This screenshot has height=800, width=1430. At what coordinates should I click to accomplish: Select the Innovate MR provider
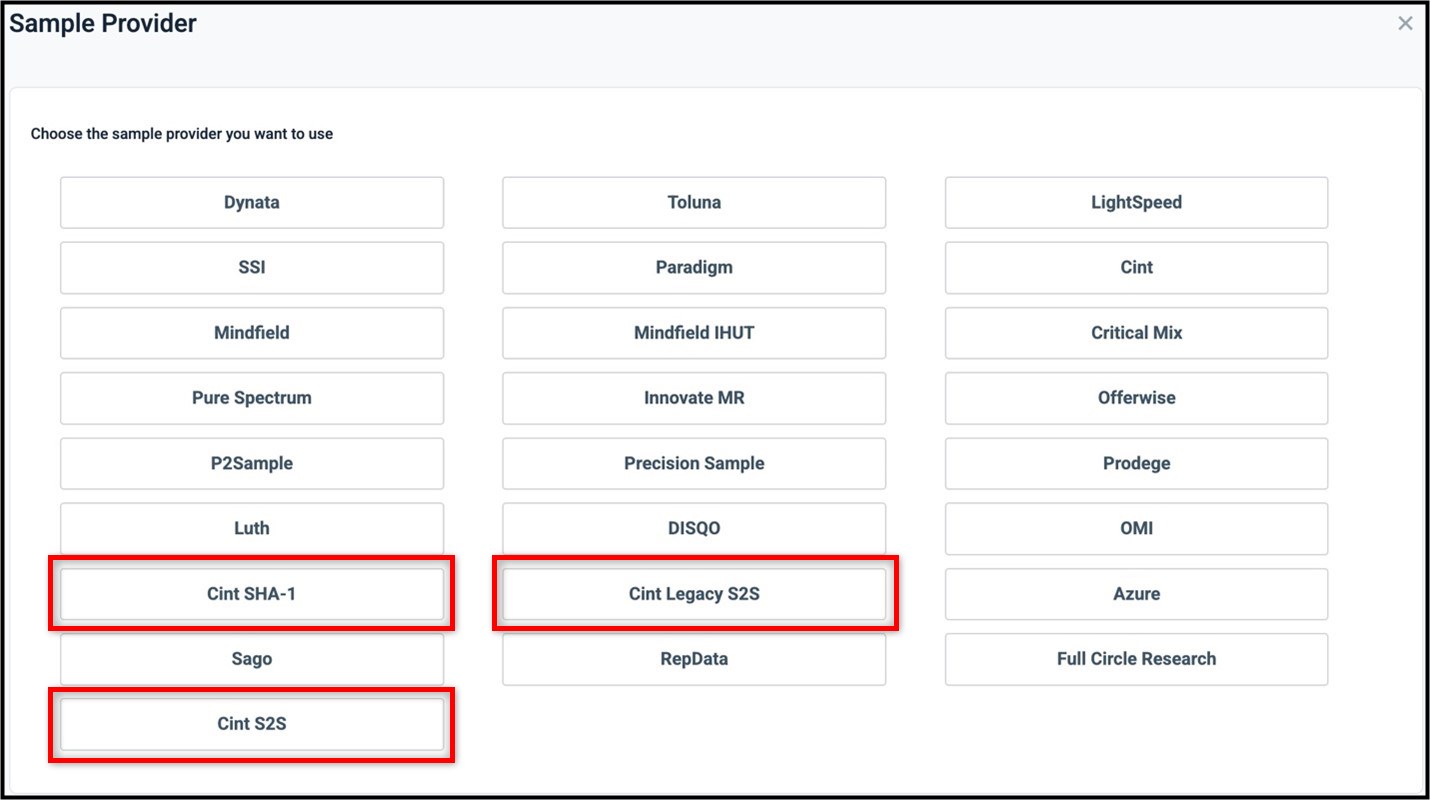694,398
